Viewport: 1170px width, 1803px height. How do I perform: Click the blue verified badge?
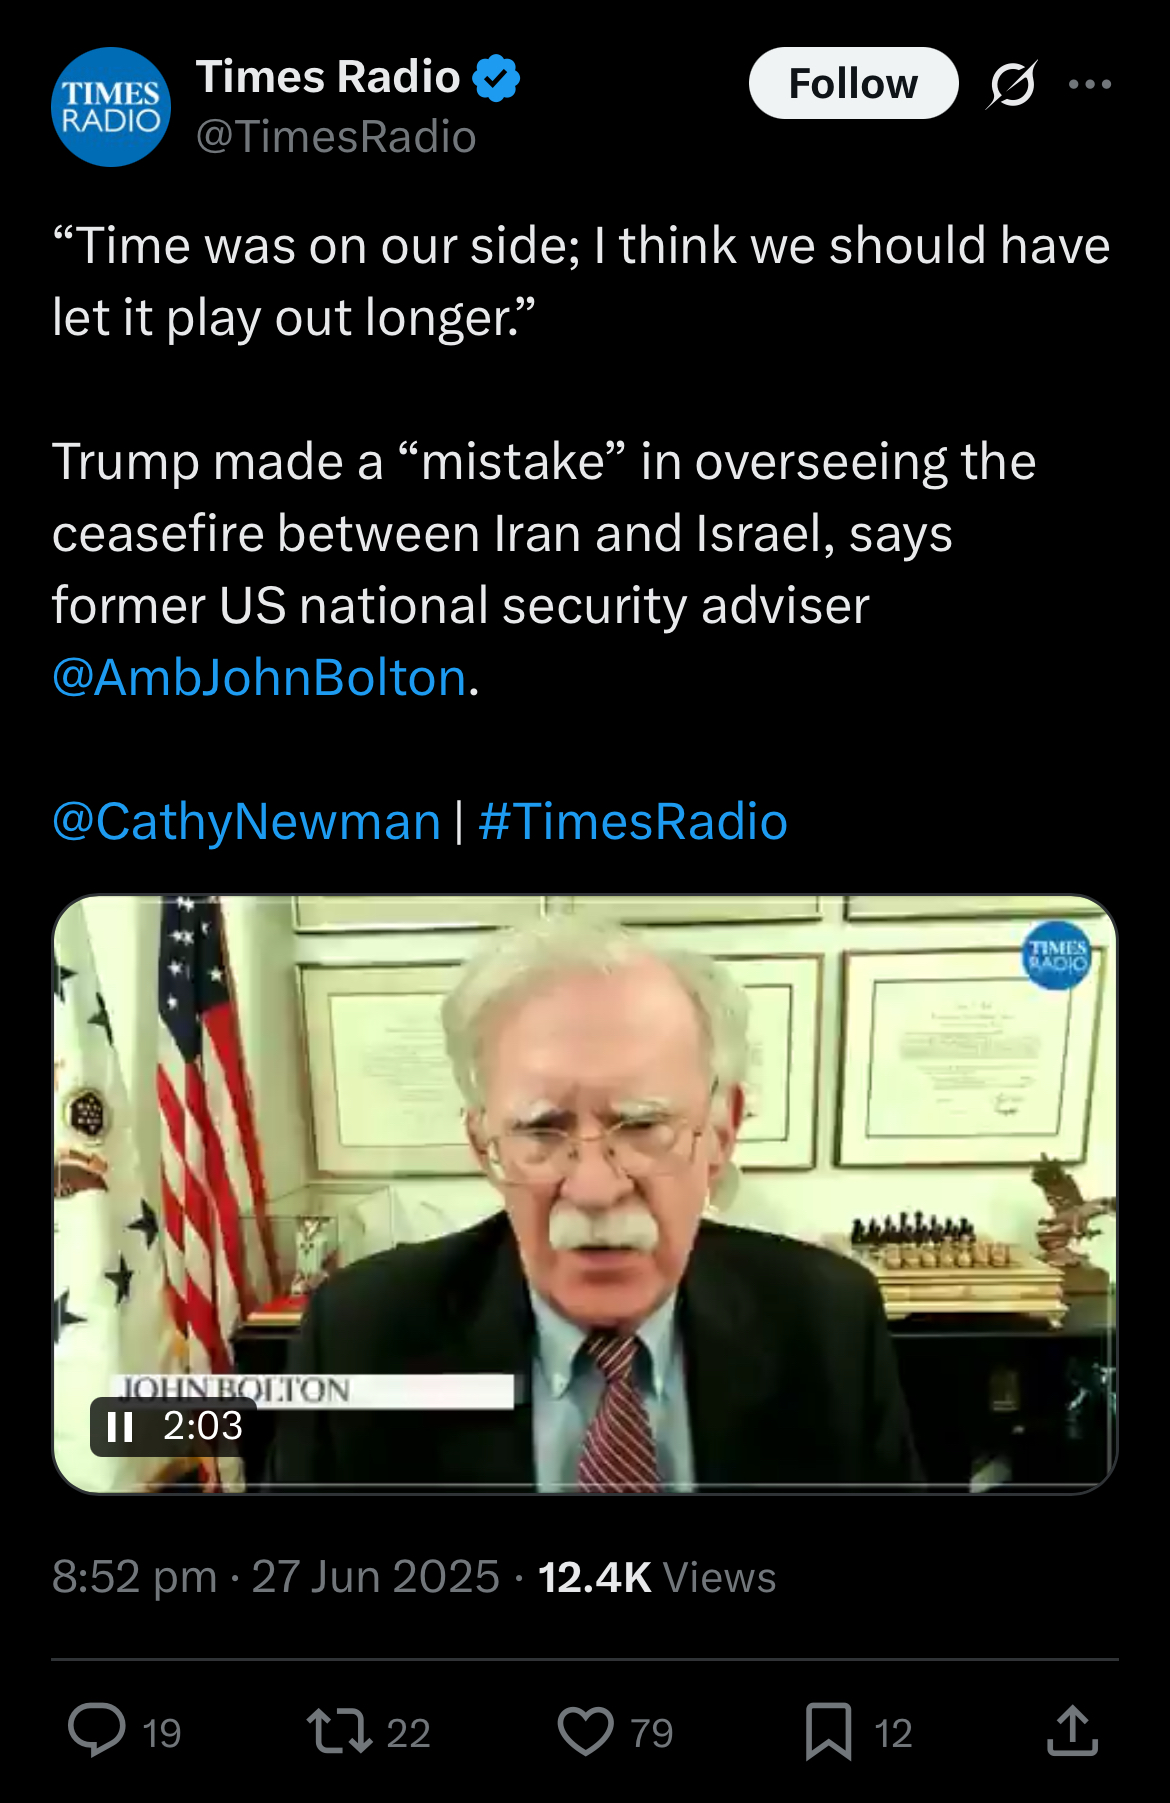(496, 78)
